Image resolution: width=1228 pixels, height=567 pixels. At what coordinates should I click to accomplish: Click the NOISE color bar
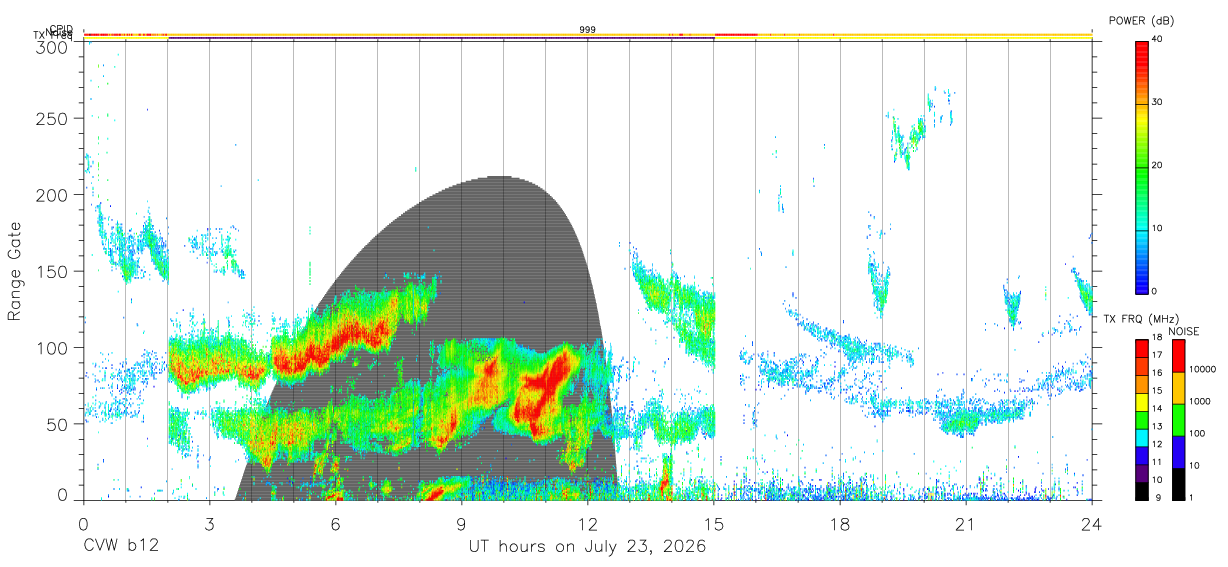[1178, 419]
